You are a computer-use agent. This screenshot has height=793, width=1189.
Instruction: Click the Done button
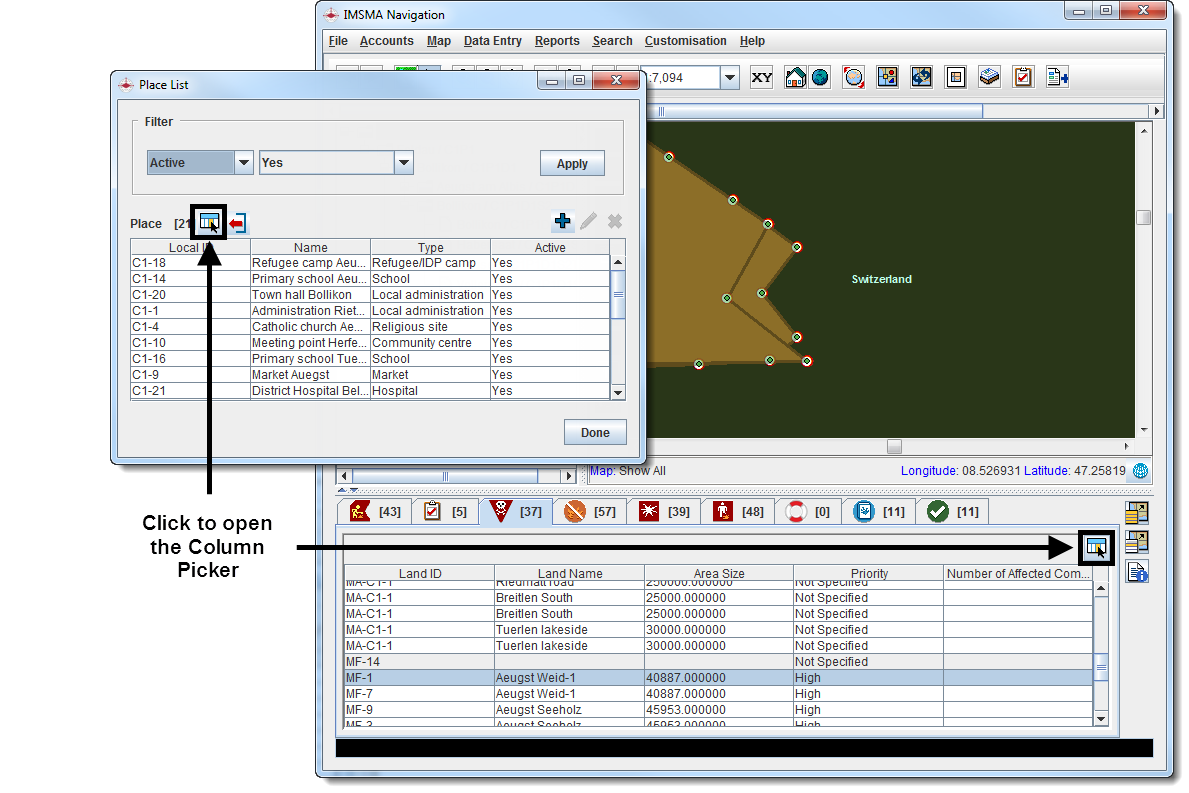point(595,433)
